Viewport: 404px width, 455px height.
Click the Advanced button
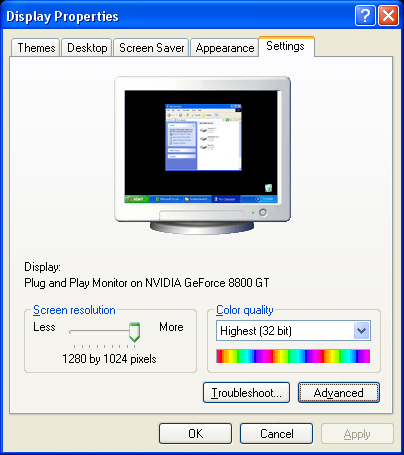click(339, 393)
